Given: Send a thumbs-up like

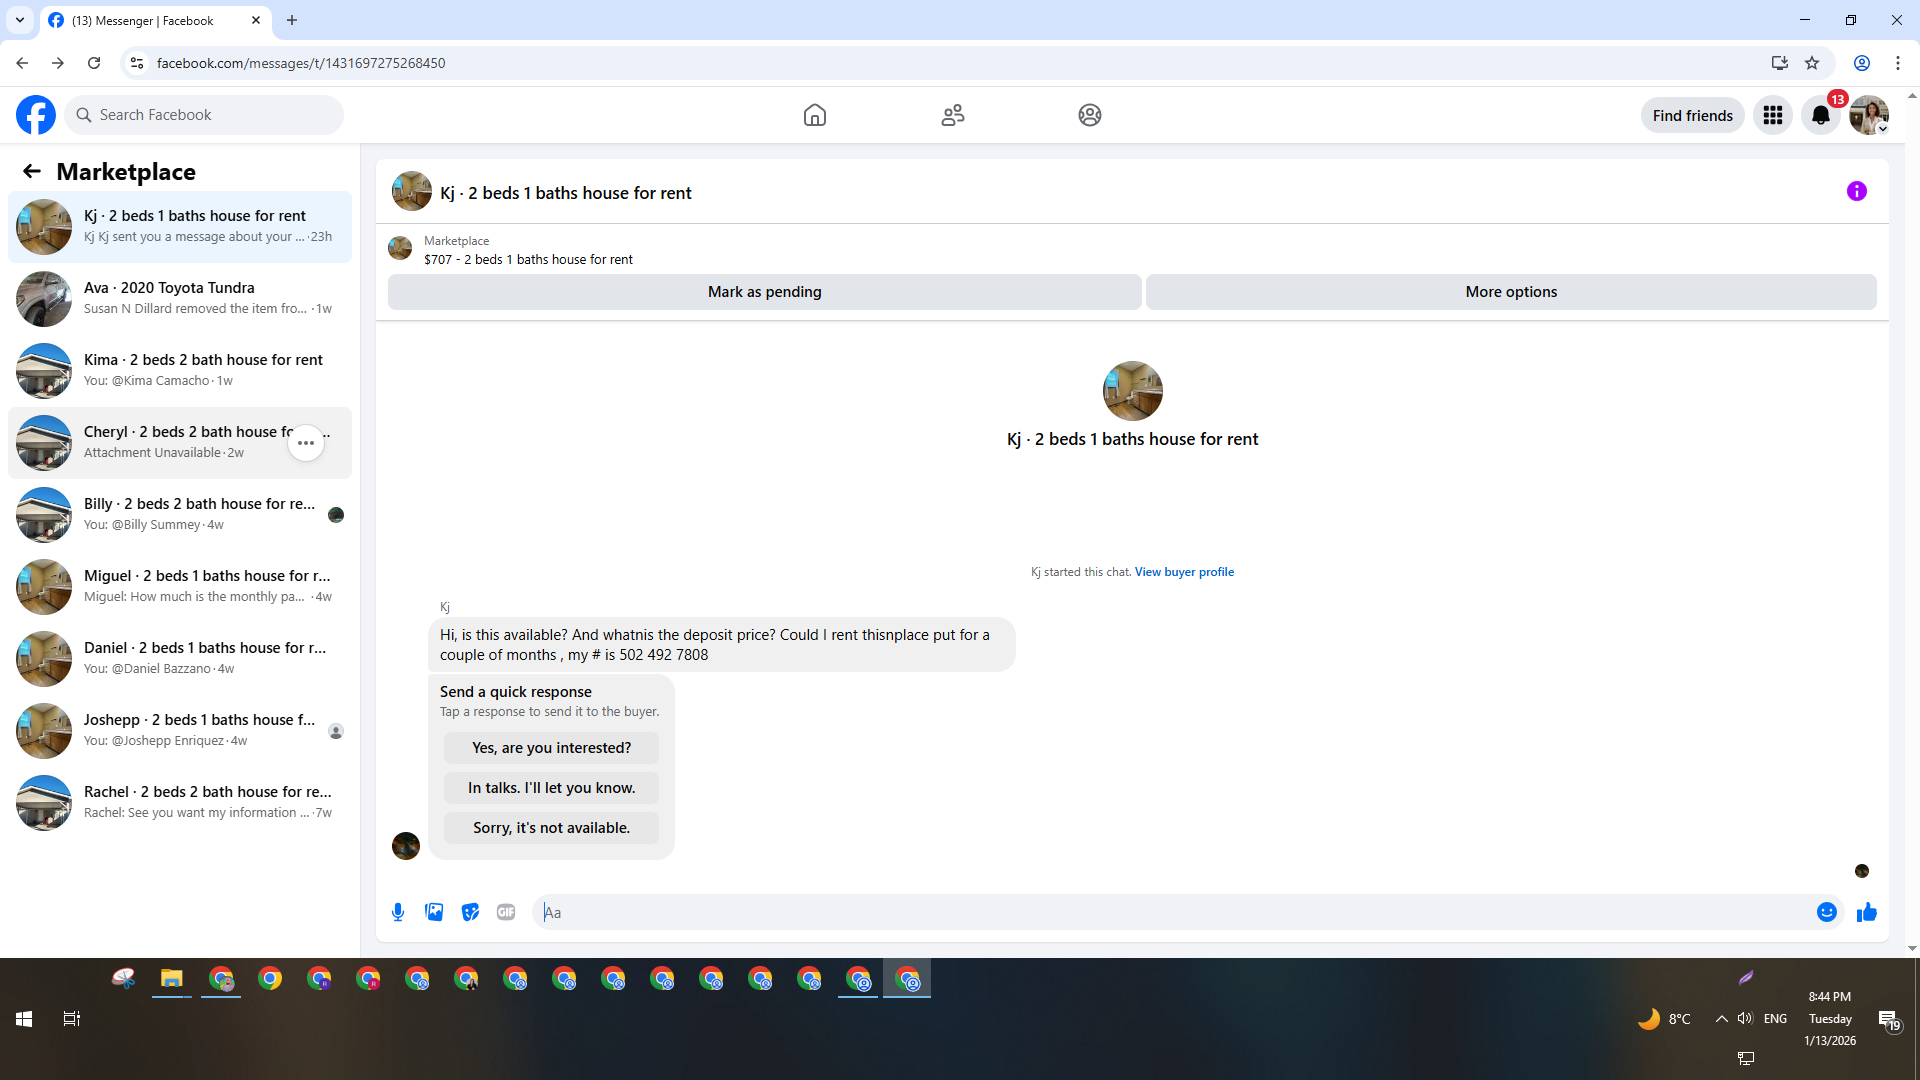Looking at the screenshot, I should click(x=1866, y=912).
